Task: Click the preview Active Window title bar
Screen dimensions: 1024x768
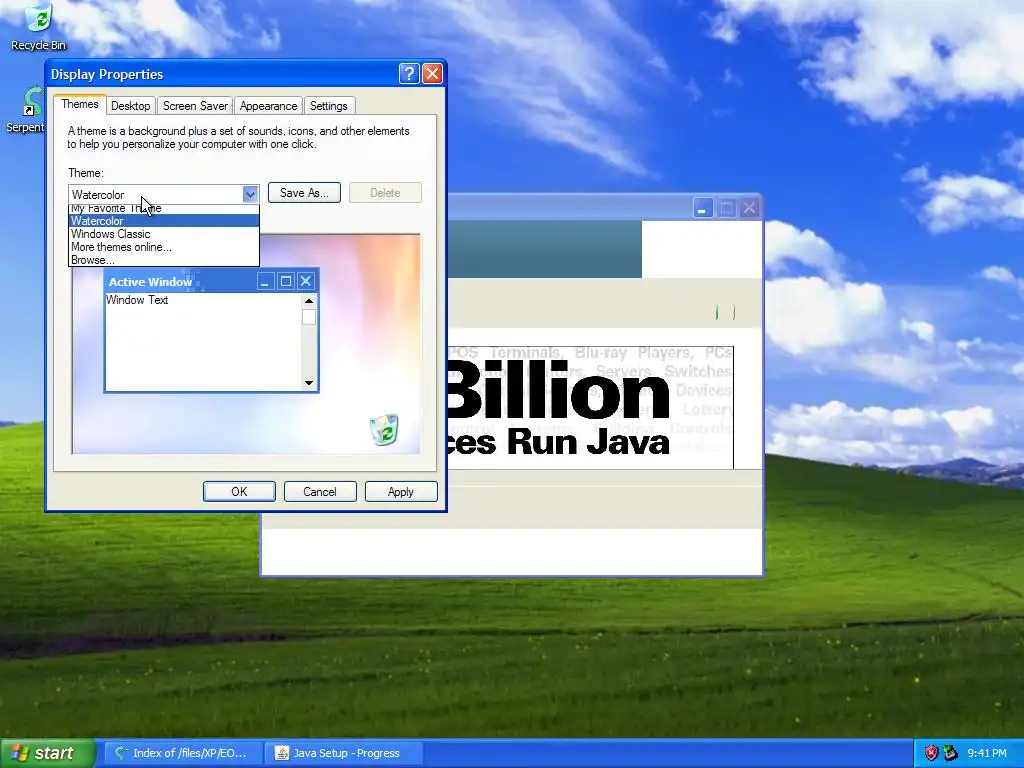Action: [211, 281]
